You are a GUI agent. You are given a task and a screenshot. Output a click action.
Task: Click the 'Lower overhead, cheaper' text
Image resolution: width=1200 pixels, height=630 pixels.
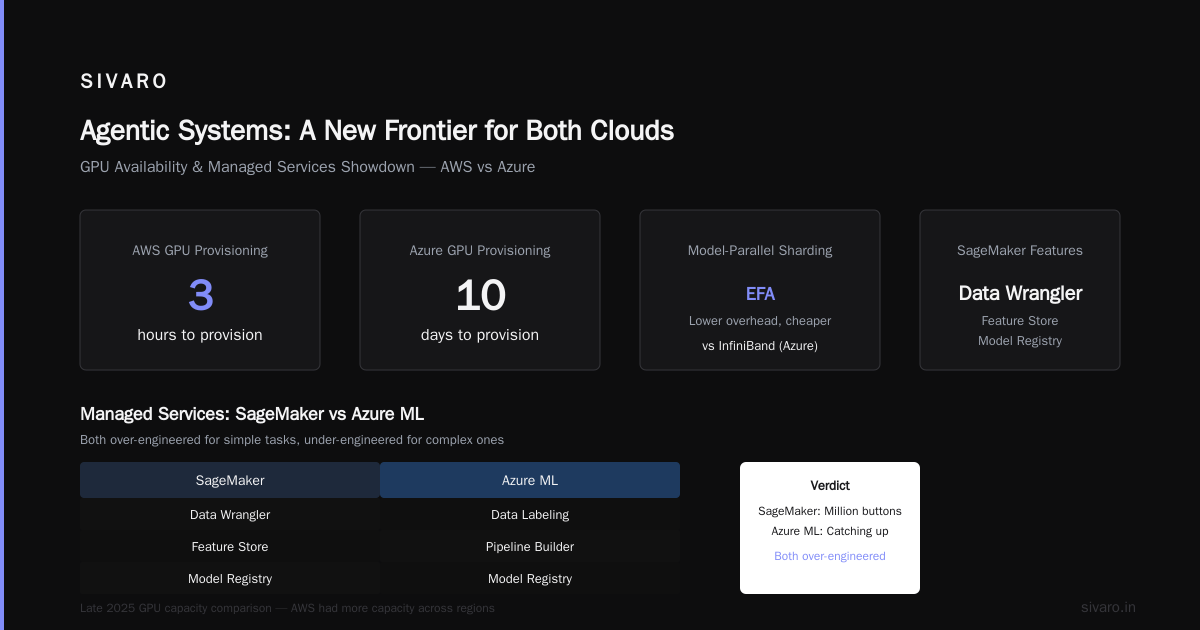pyautogui.click(x=760, y=321)
